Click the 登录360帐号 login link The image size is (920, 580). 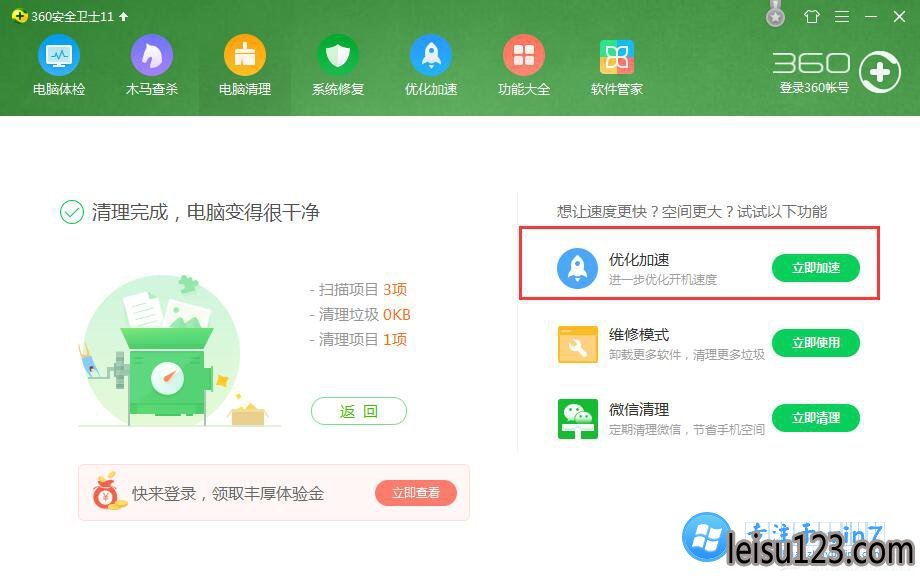[814, 88]
